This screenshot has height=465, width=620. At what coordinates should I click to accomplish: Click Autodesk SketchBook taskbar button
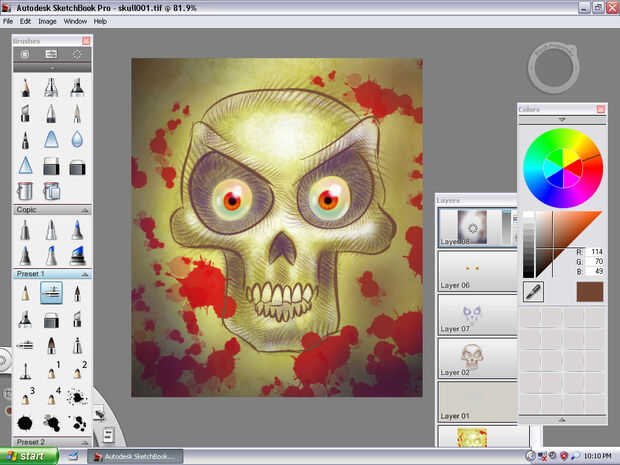(x=135, y=456)
